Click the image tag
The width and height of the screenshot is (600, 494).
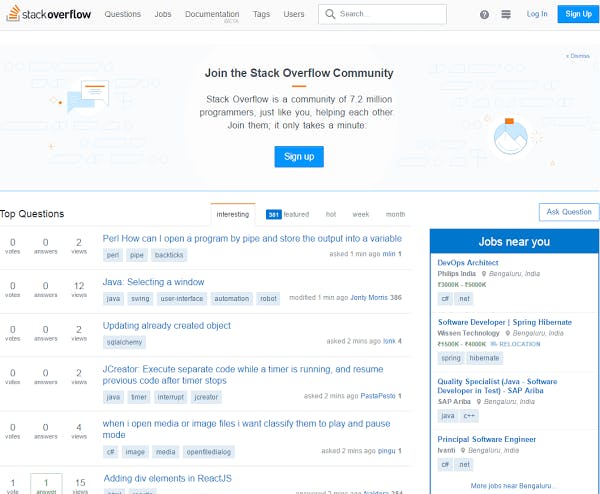click(x=135, y=452)
